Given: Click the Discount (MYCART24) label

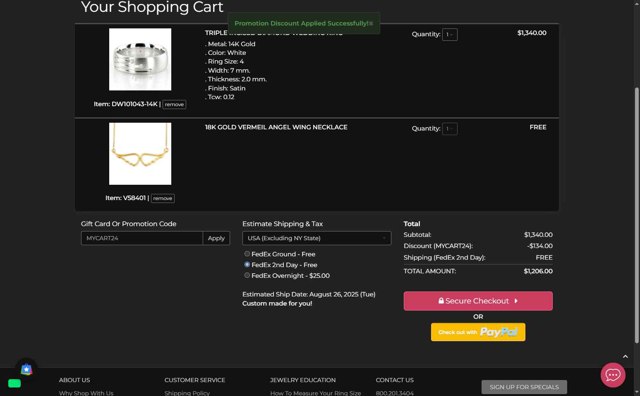Looking at the screenshot, I should (x=438, y=246).
